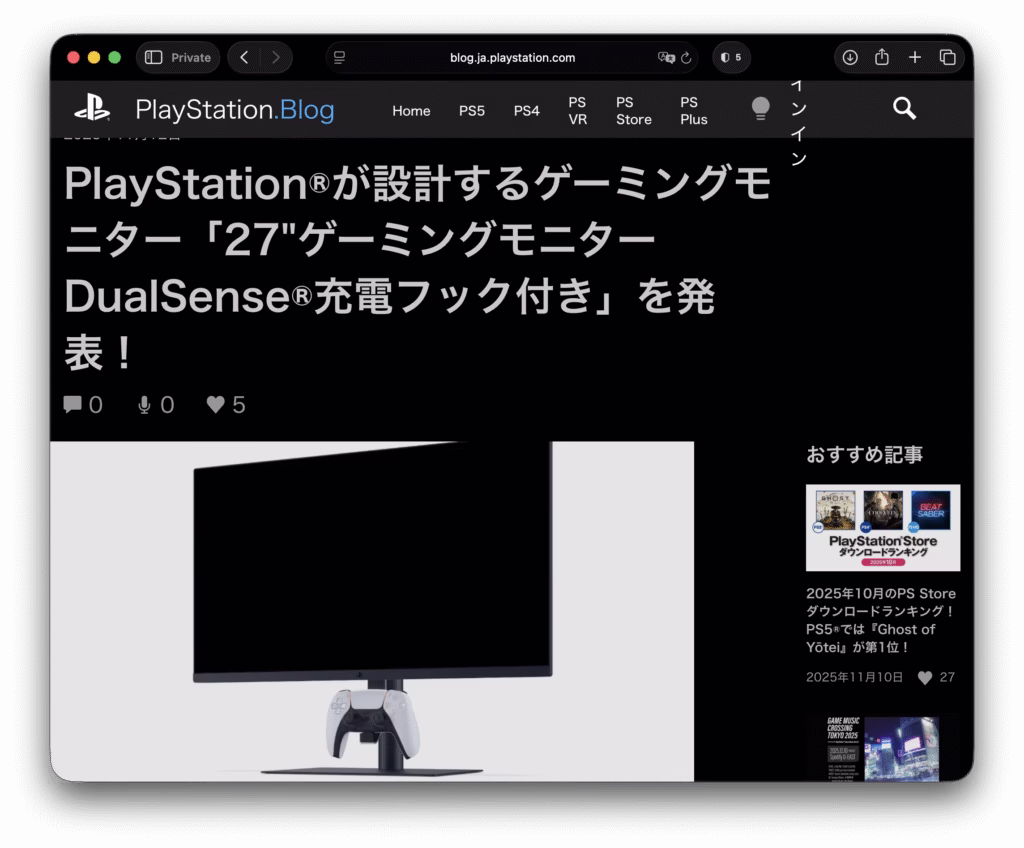Viewport: 1024px width, 848px height.
Task: Toggle the Safari sidebar panel
Action: pyautogui.click(x=152, y=57)
